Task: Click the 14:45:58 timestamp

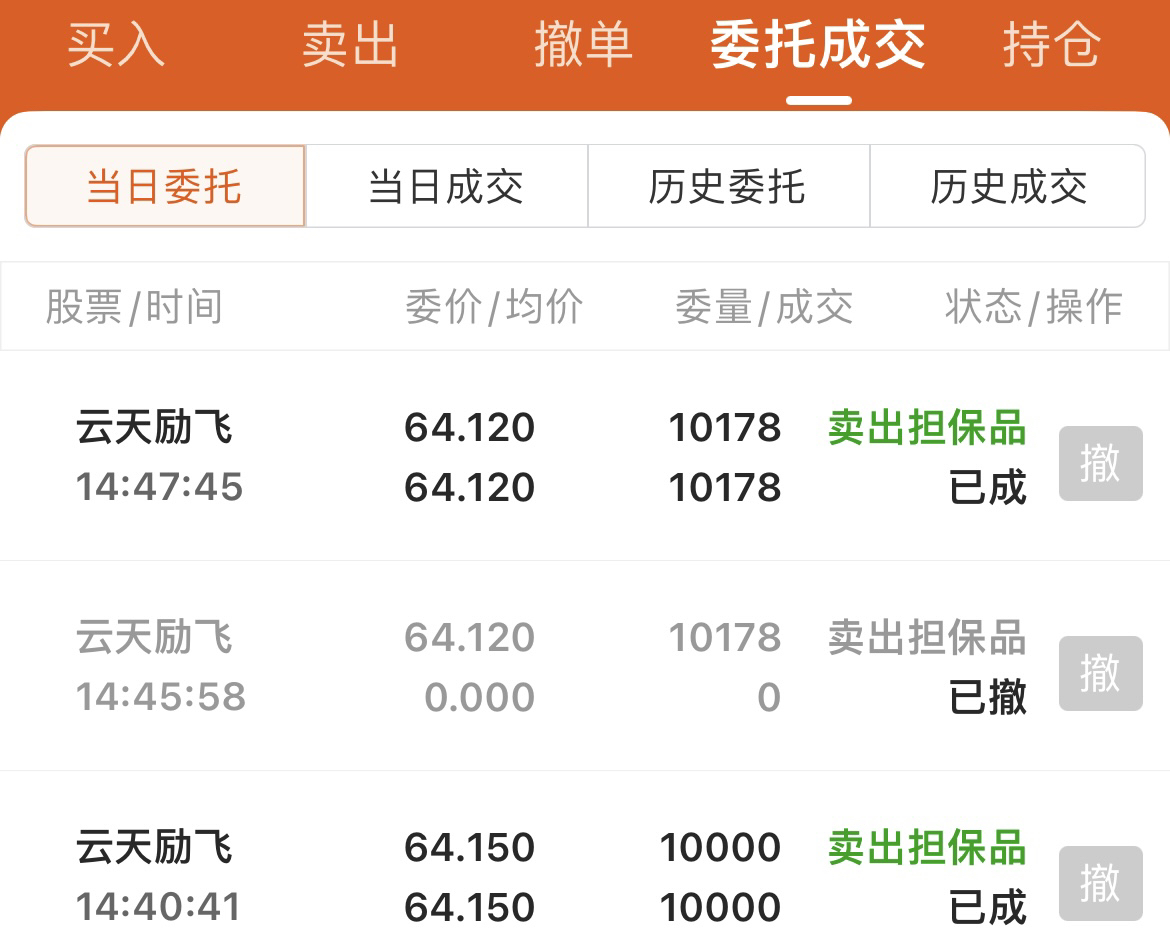Action: click(160, 697)
